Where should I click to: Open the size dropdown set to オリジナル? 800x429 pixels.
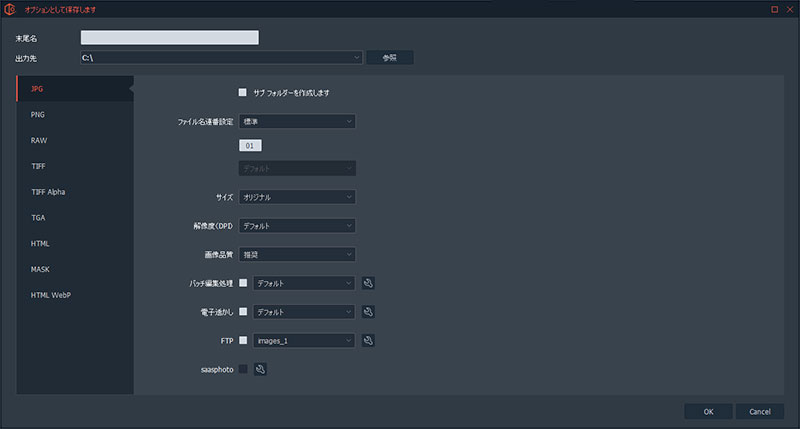click(297, 197)
